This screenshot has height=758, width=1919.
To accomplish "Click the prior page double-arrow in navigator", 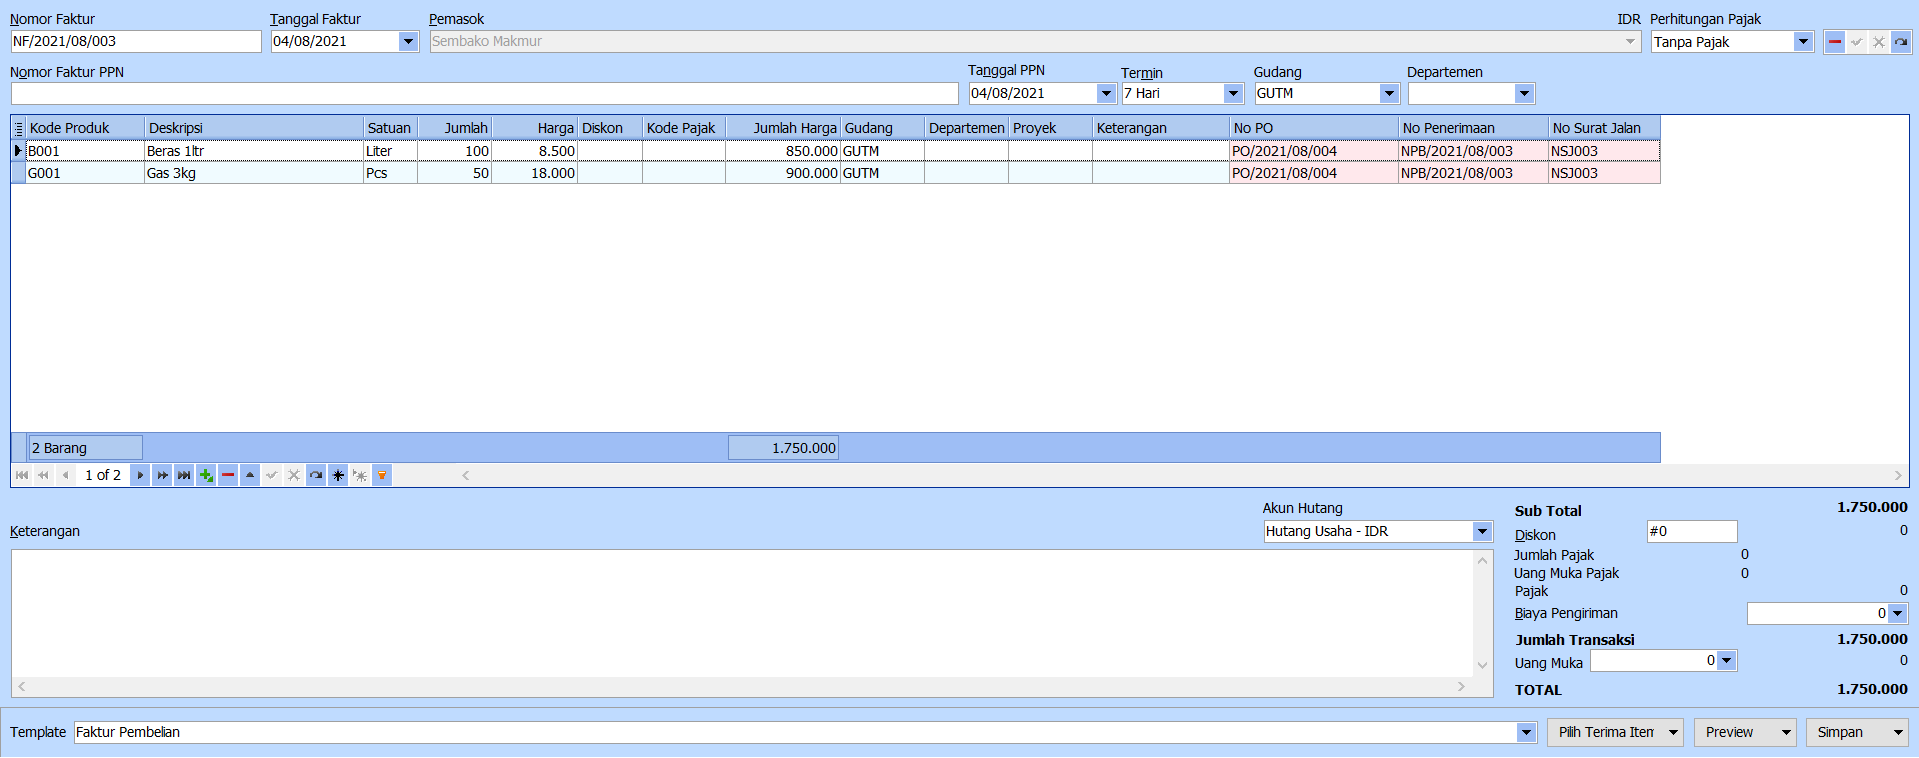I will tap(43, 475).
